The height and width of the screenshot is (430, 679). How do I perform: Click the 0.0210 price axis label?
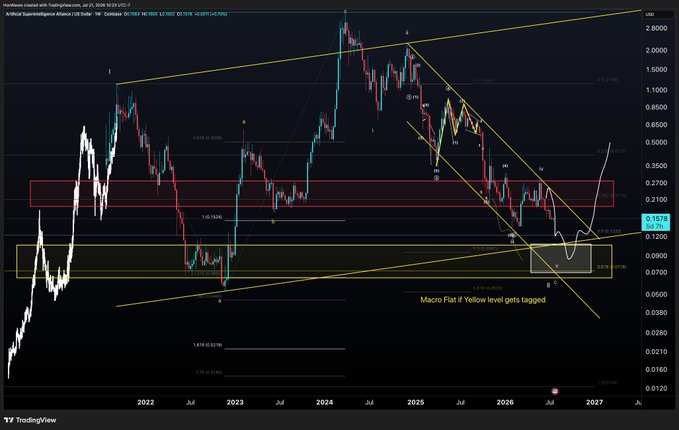click(656, 352)
